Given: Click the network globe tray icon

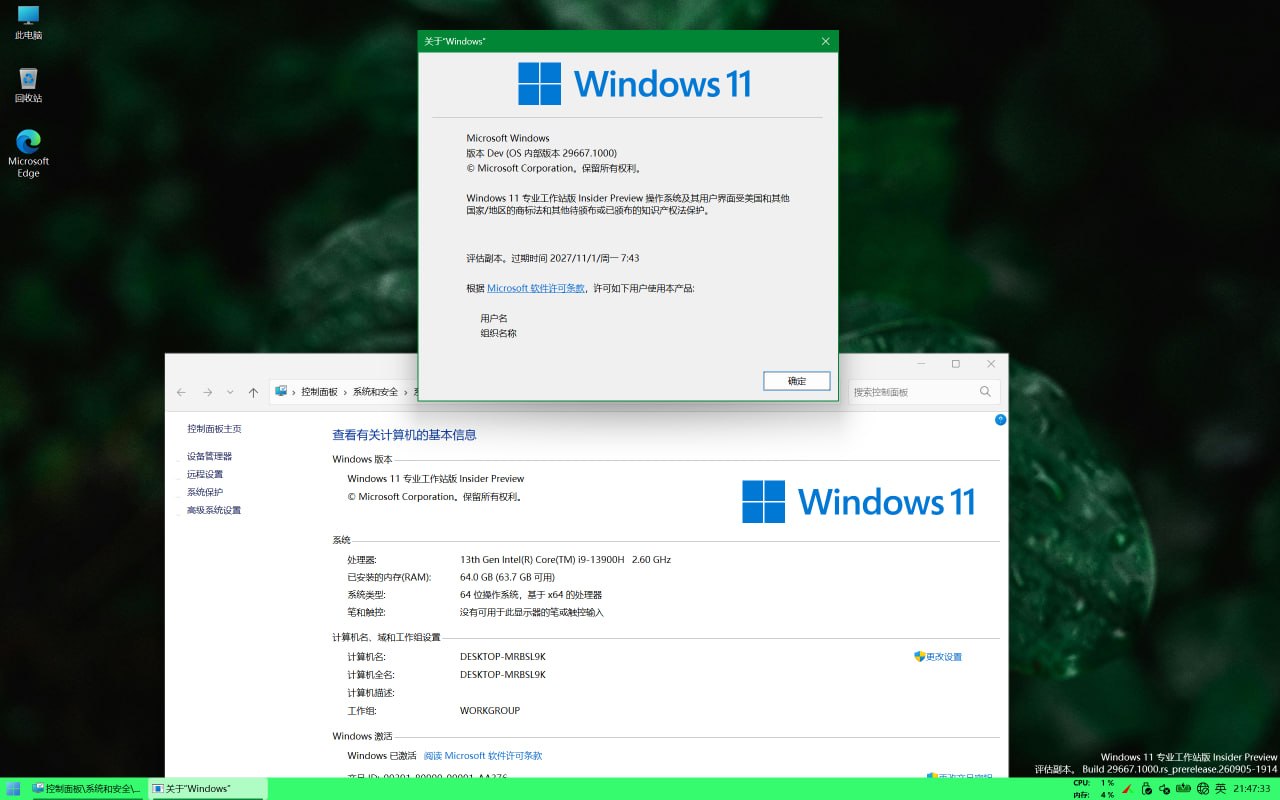Looking at the screenshot, I should pos(1202,789).
